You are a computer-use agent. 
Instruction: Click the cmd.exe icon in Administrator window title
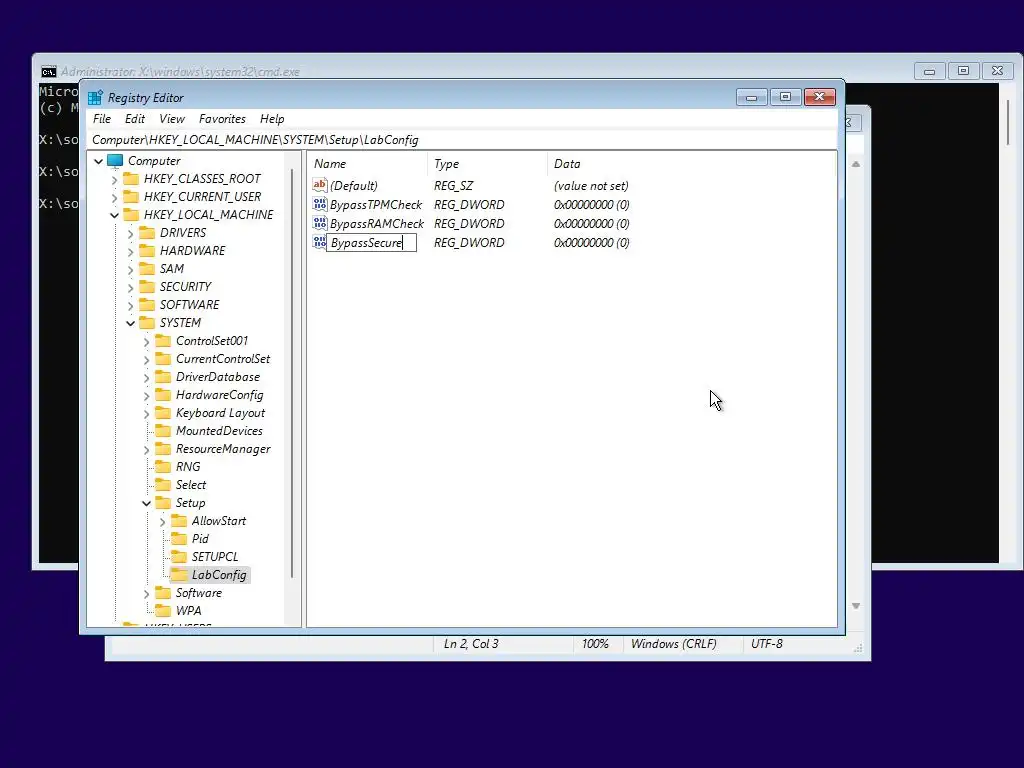click(49, 72)
